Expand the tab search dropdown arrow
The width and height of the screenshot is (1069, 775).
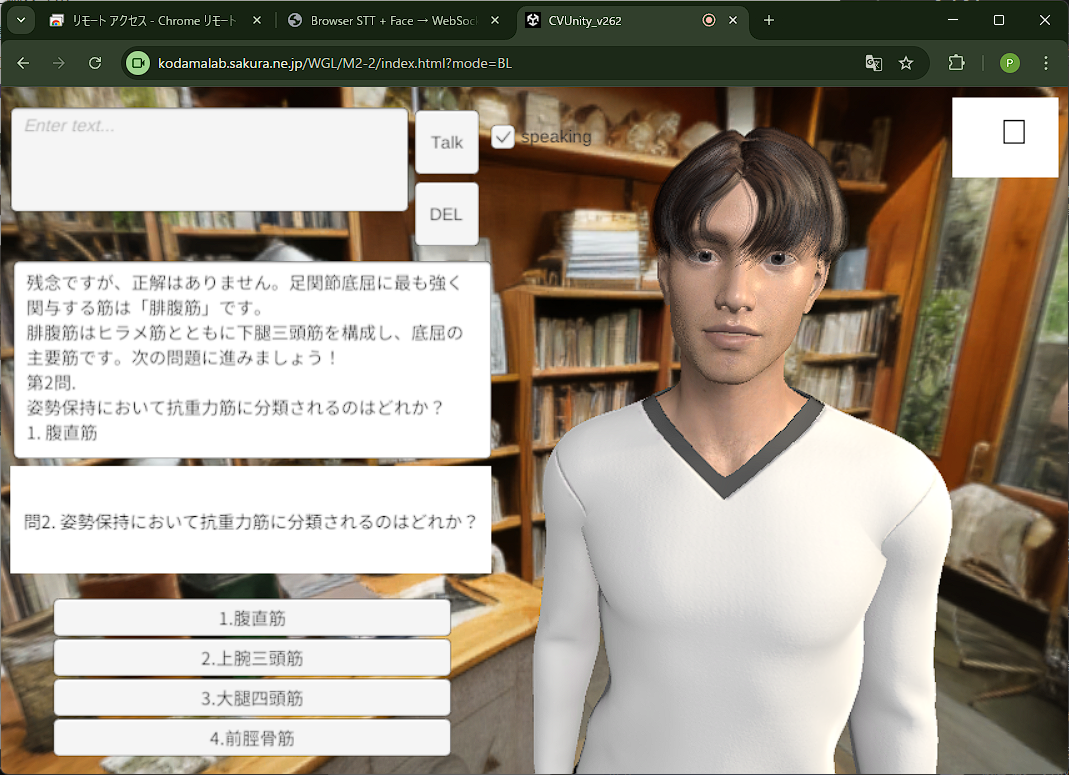click(x=20, y=20)
